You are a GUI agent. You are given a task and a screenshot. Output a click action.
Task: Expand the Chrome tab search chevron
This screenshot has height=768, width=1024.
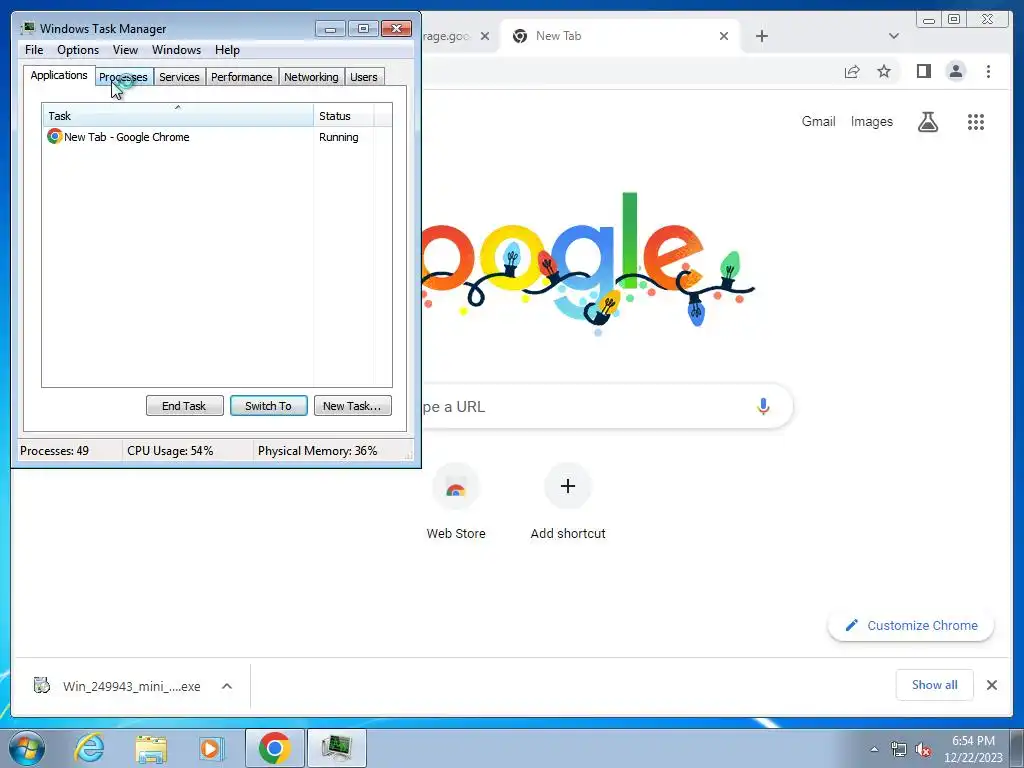tap(893, 36)
